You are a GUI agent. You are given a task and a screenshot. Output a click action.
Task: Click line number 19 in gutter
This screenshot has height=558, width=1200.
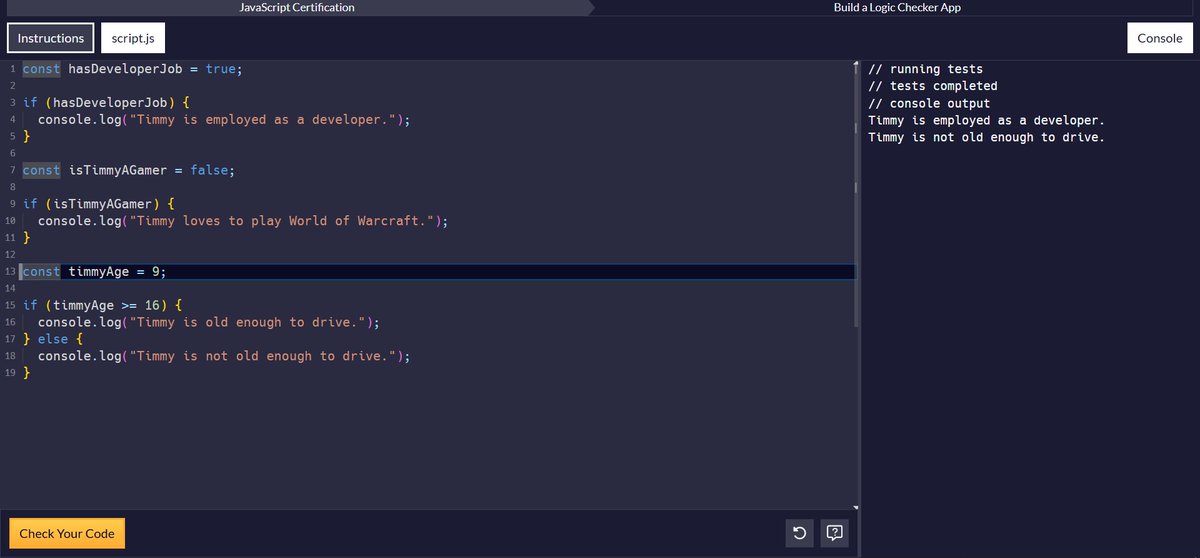[9, 373]
